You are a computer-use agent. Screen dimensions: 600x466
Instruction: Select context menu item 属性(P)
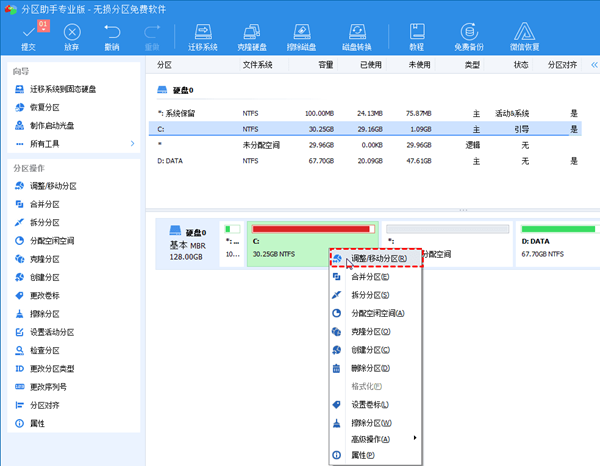[375, 455]
